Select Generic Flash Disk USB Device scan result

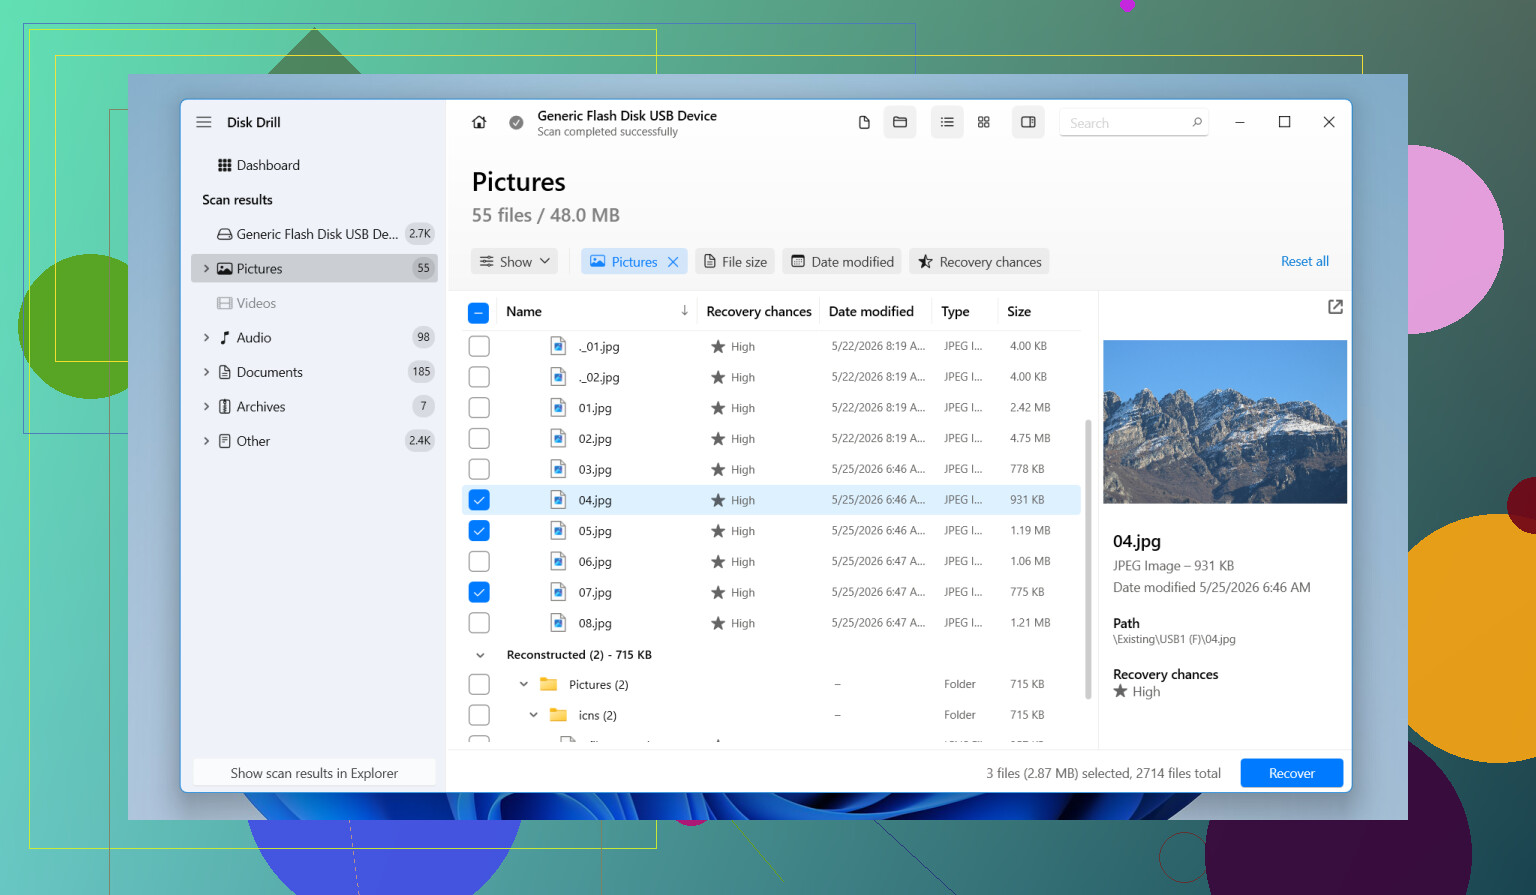click(315, 234)
